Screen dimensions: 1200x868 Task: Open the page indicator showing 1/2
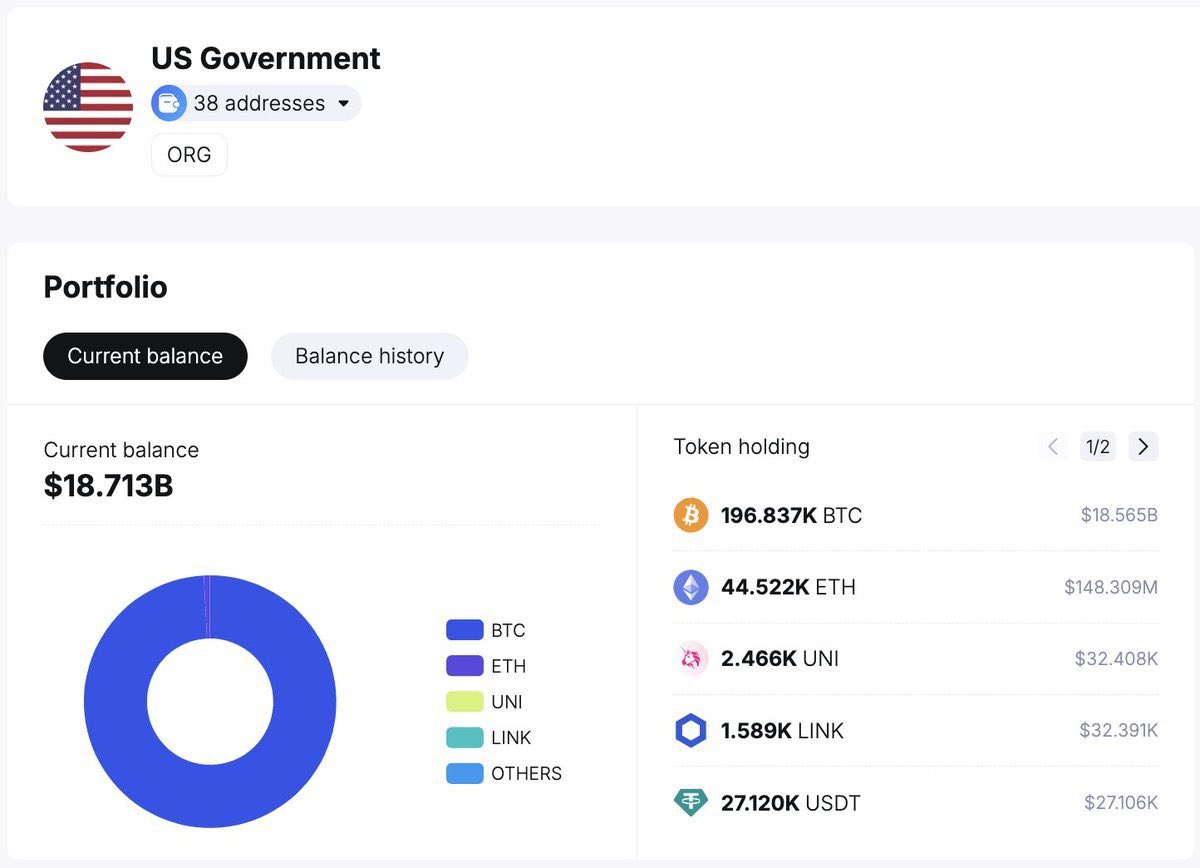coord(1098,447)
